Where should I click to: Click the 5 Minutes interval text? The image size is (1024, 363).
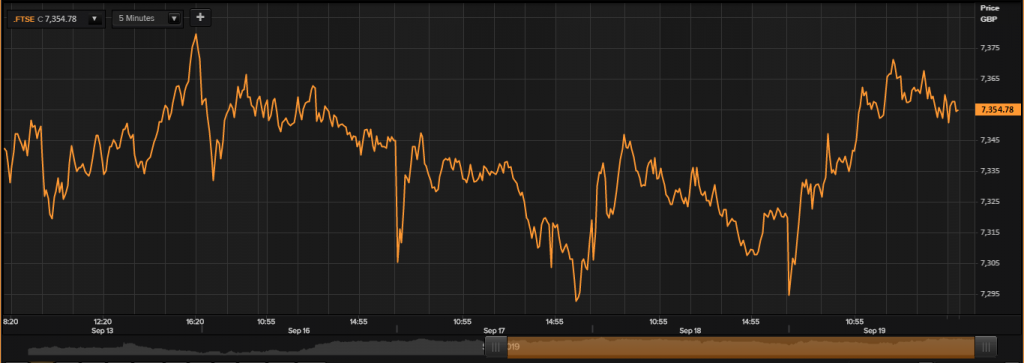(136, 18)
